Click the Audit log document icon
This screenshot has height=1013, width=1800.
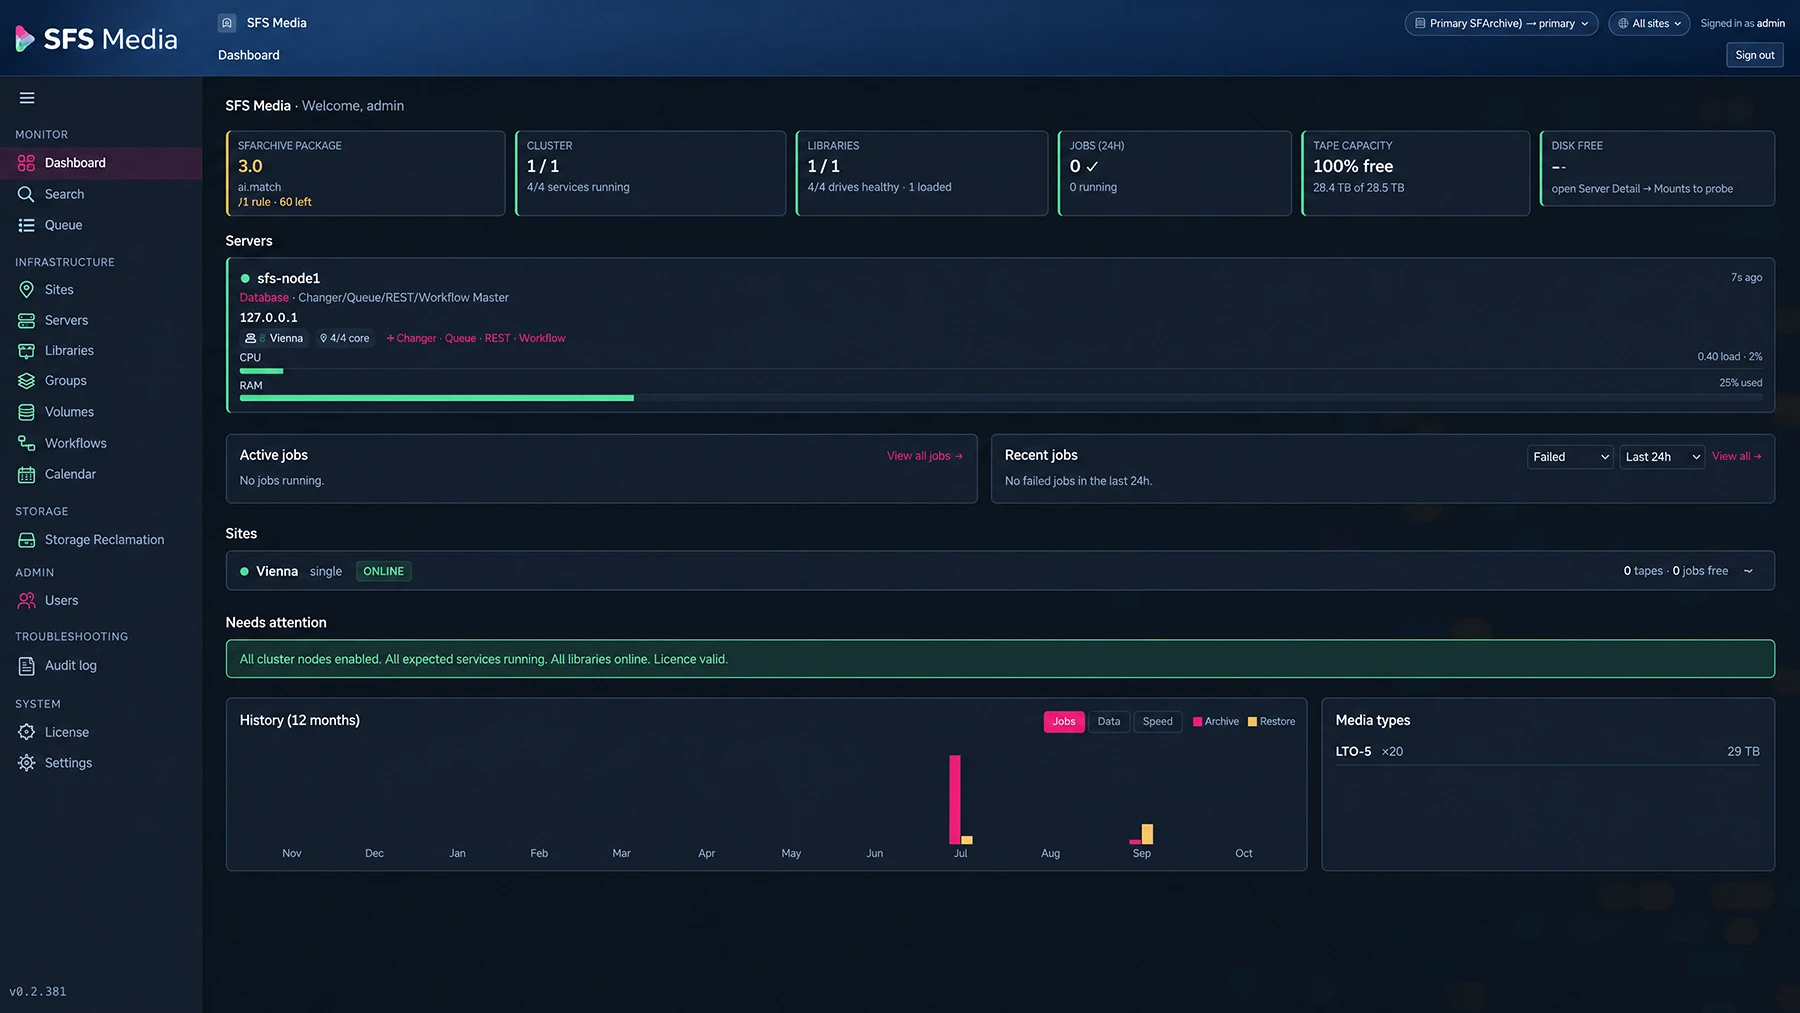pos(26,666)
